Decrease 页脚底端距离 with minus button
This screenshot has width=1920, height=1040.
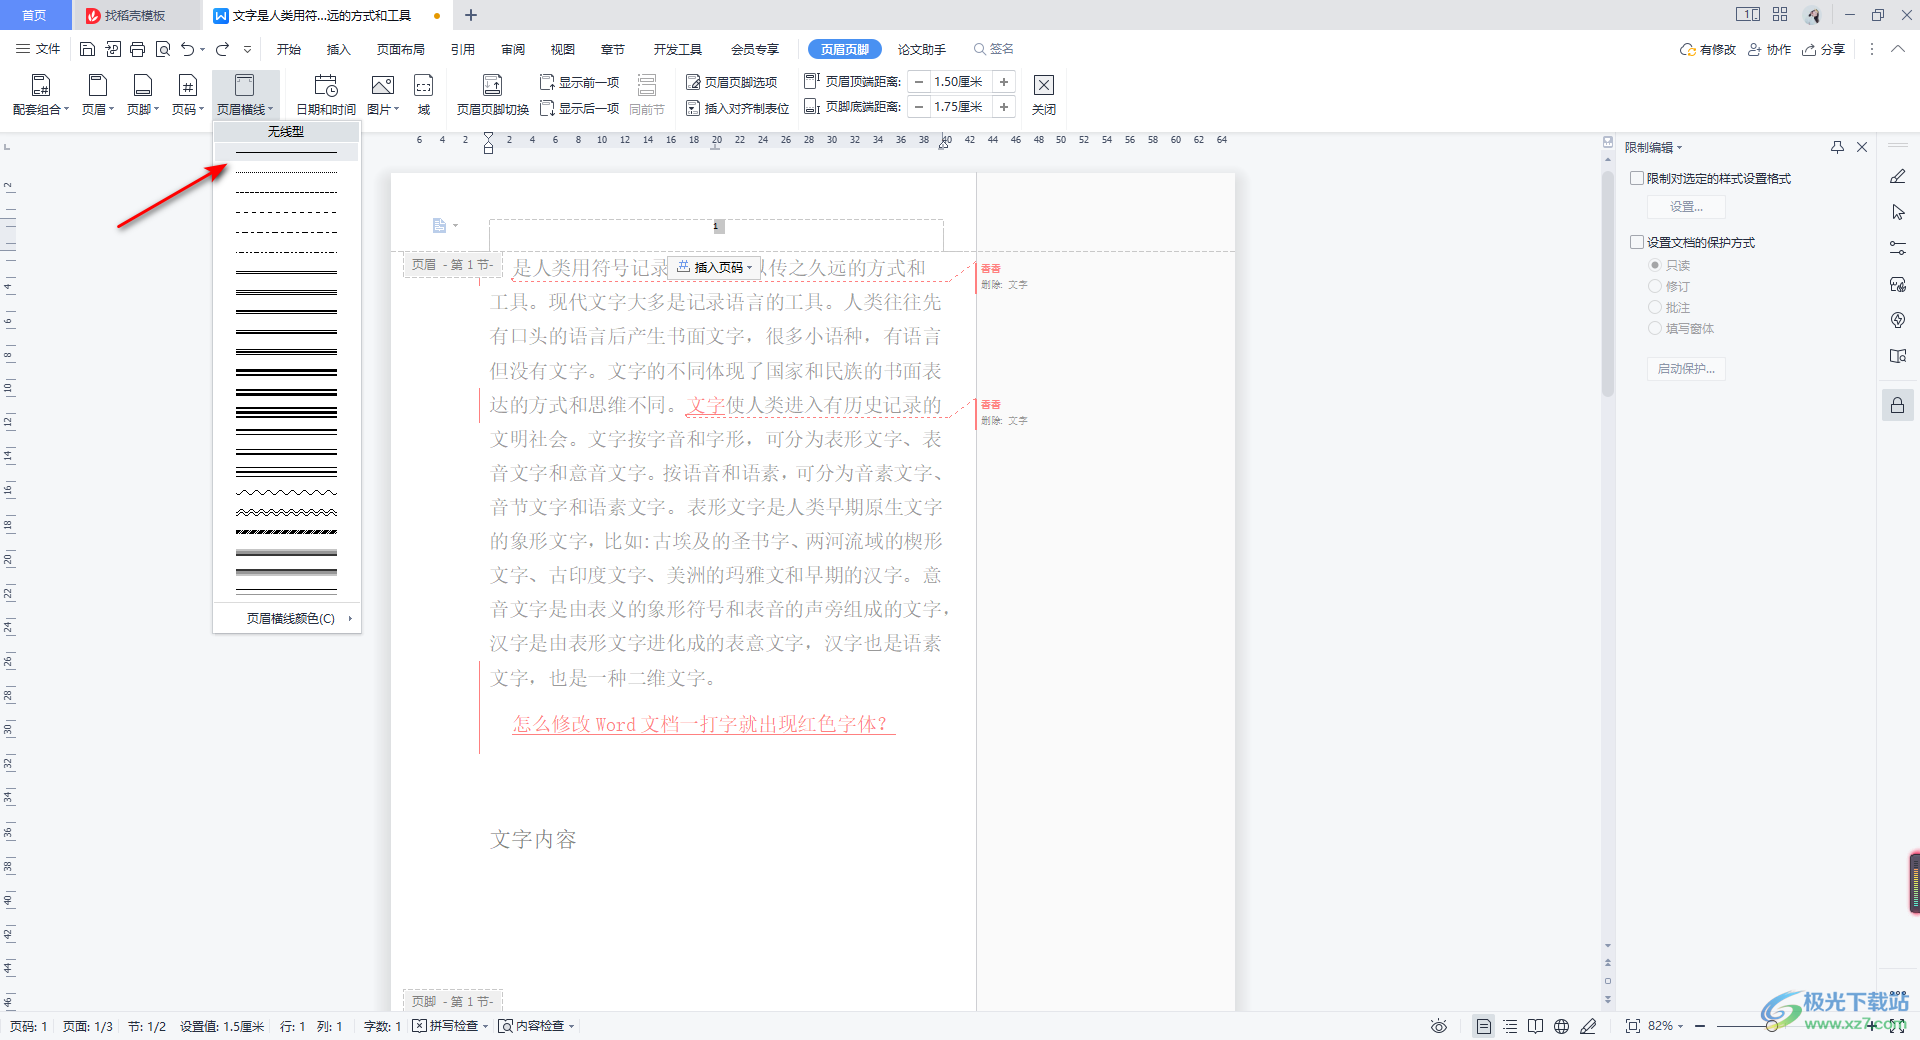(x=919, y=107)
